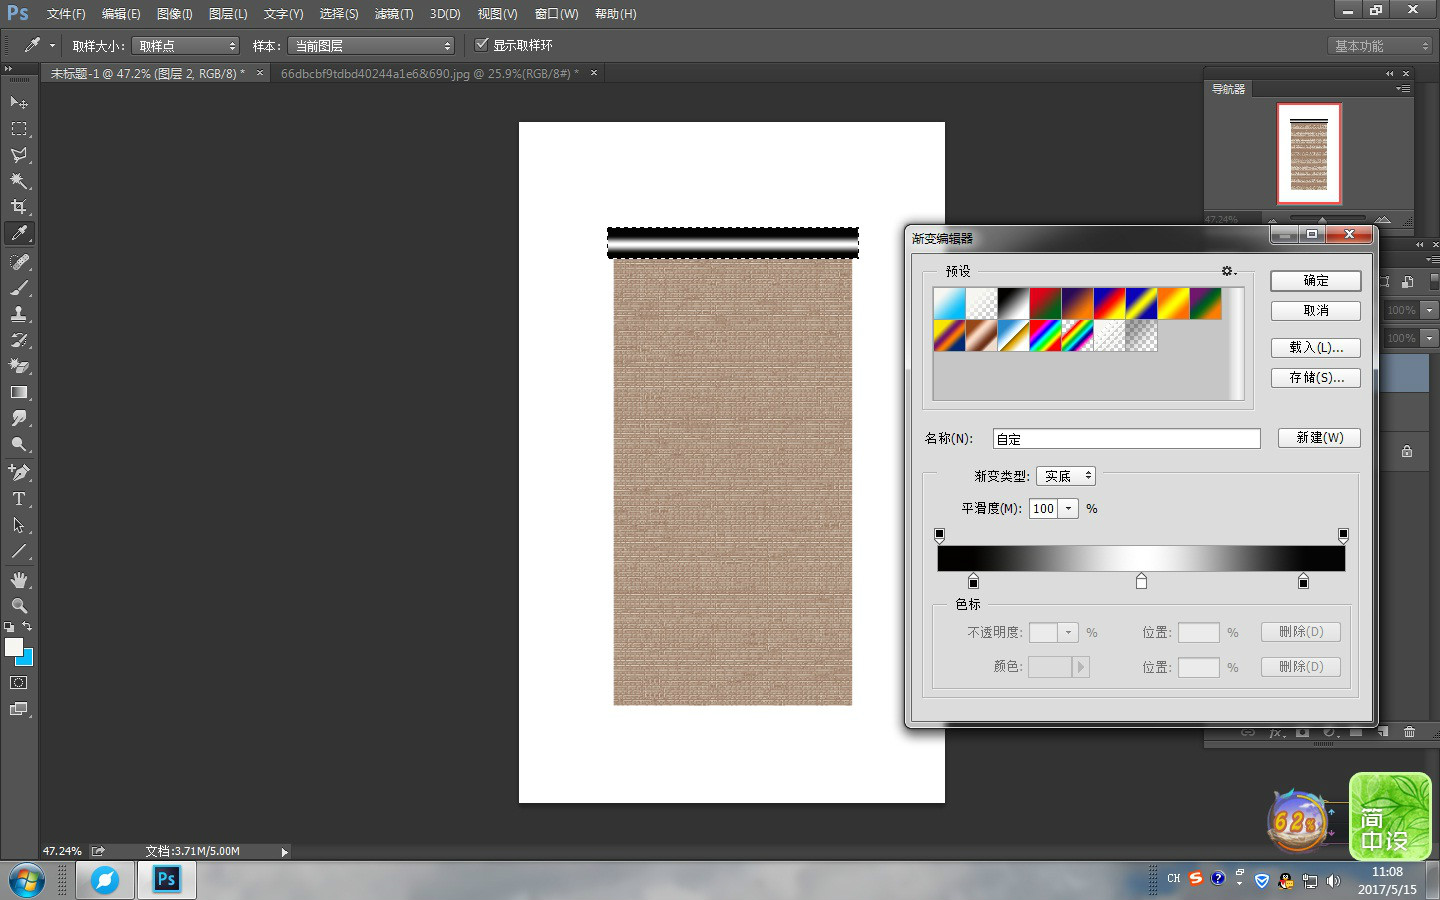Select the copper gradient preset
Image resolution: width=1440 pixels, height=900 pixels.
[982, 336]
